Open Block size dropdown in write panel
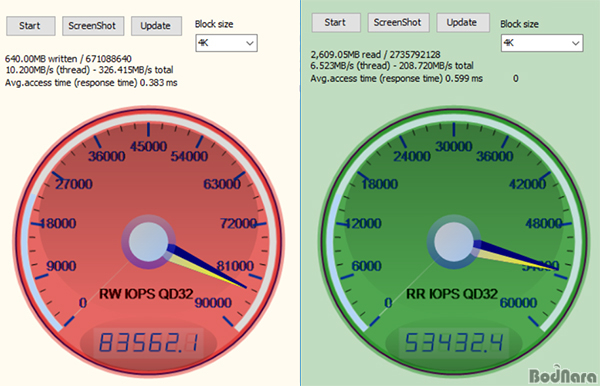600x386 pixels. (x=226, y=43)
